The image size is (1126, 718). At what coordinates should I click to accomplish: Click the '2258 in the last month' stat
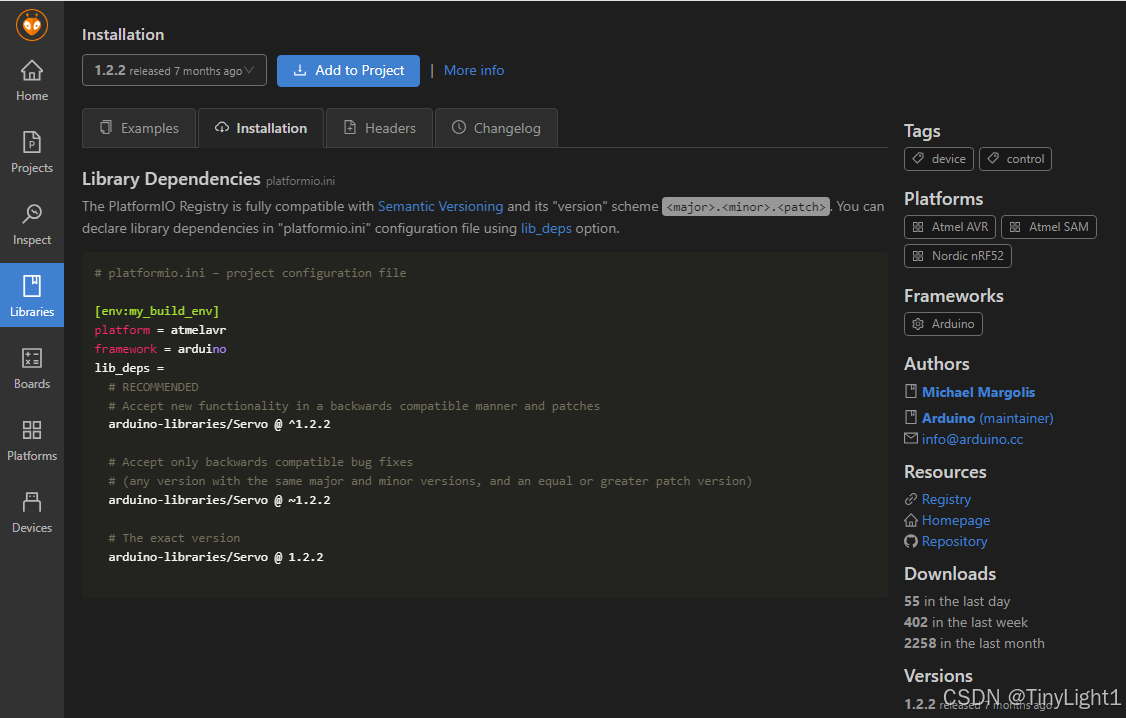tap(974, 643)
